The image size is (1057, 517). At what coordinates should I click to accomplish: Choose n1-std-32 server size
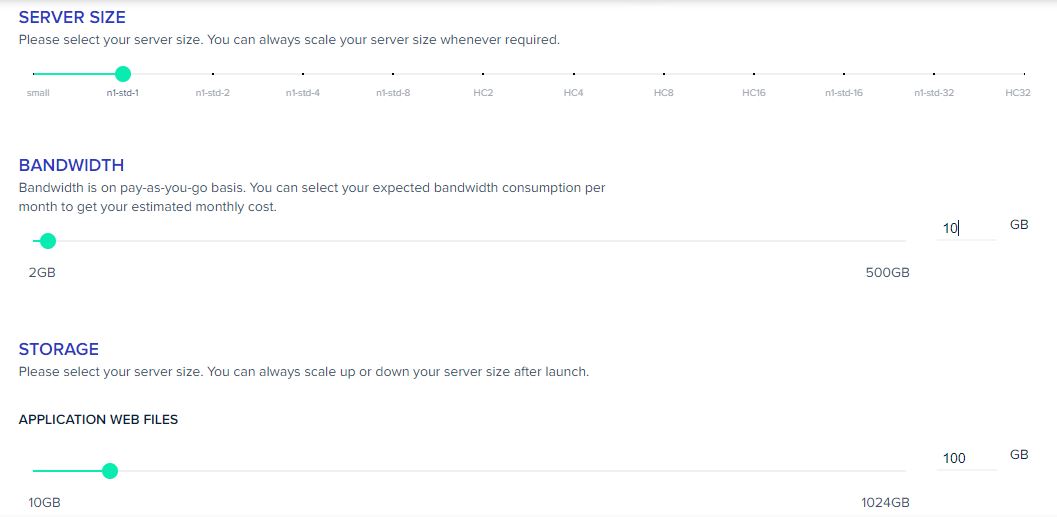tap(934, 74)
